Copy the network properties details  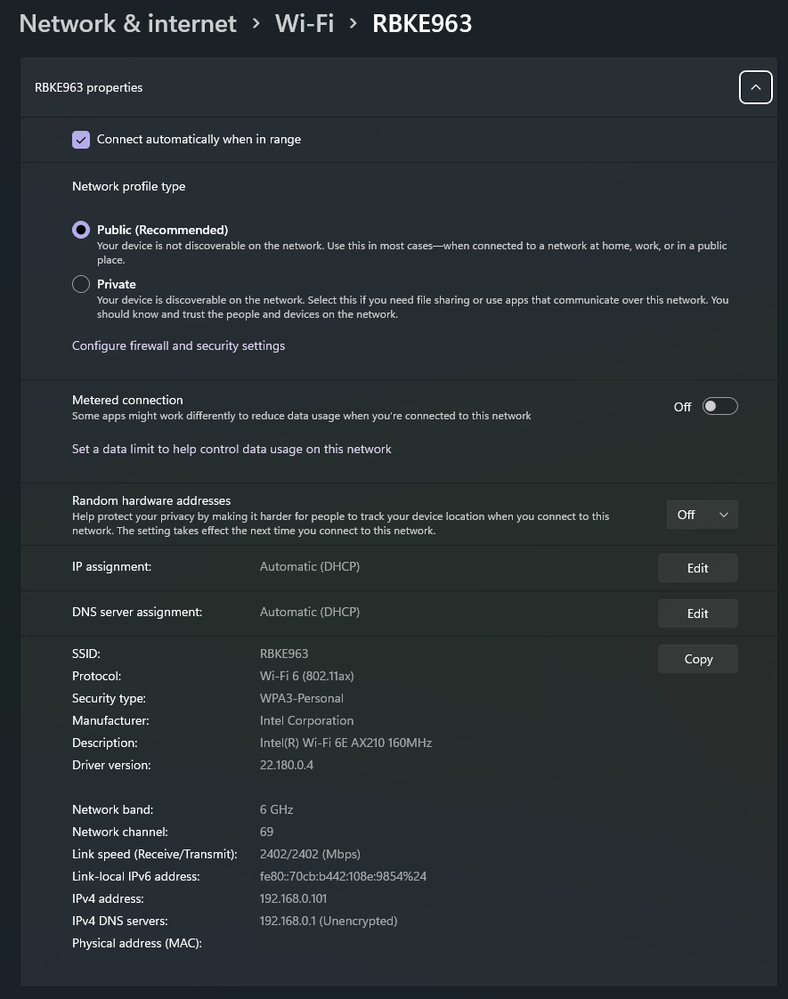click(698, 659)
